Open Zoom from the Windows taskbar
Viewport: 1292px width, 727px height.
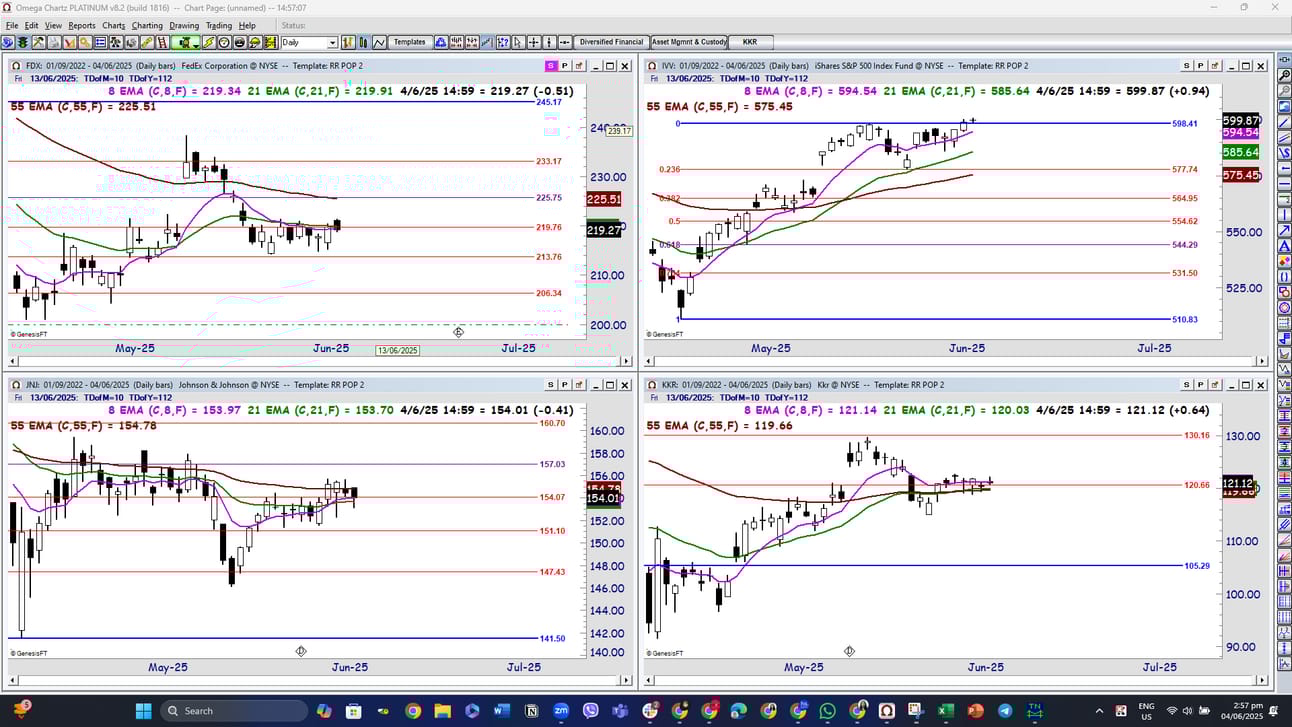[x=560, y=711]
